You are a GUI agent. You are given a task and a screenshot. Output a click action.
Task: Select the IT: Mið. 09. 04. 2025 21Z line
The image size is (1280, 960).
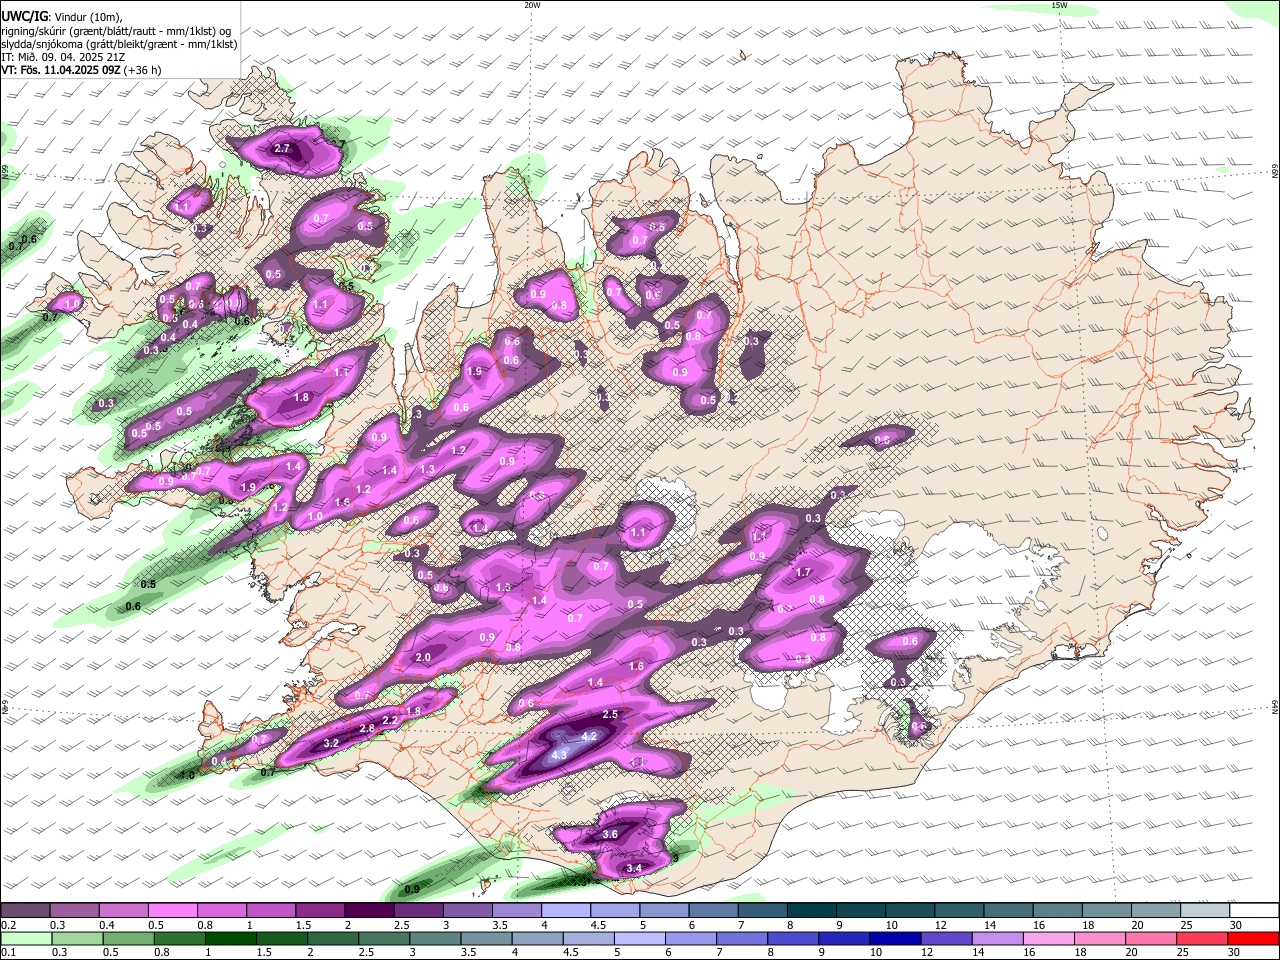point(63,57)
